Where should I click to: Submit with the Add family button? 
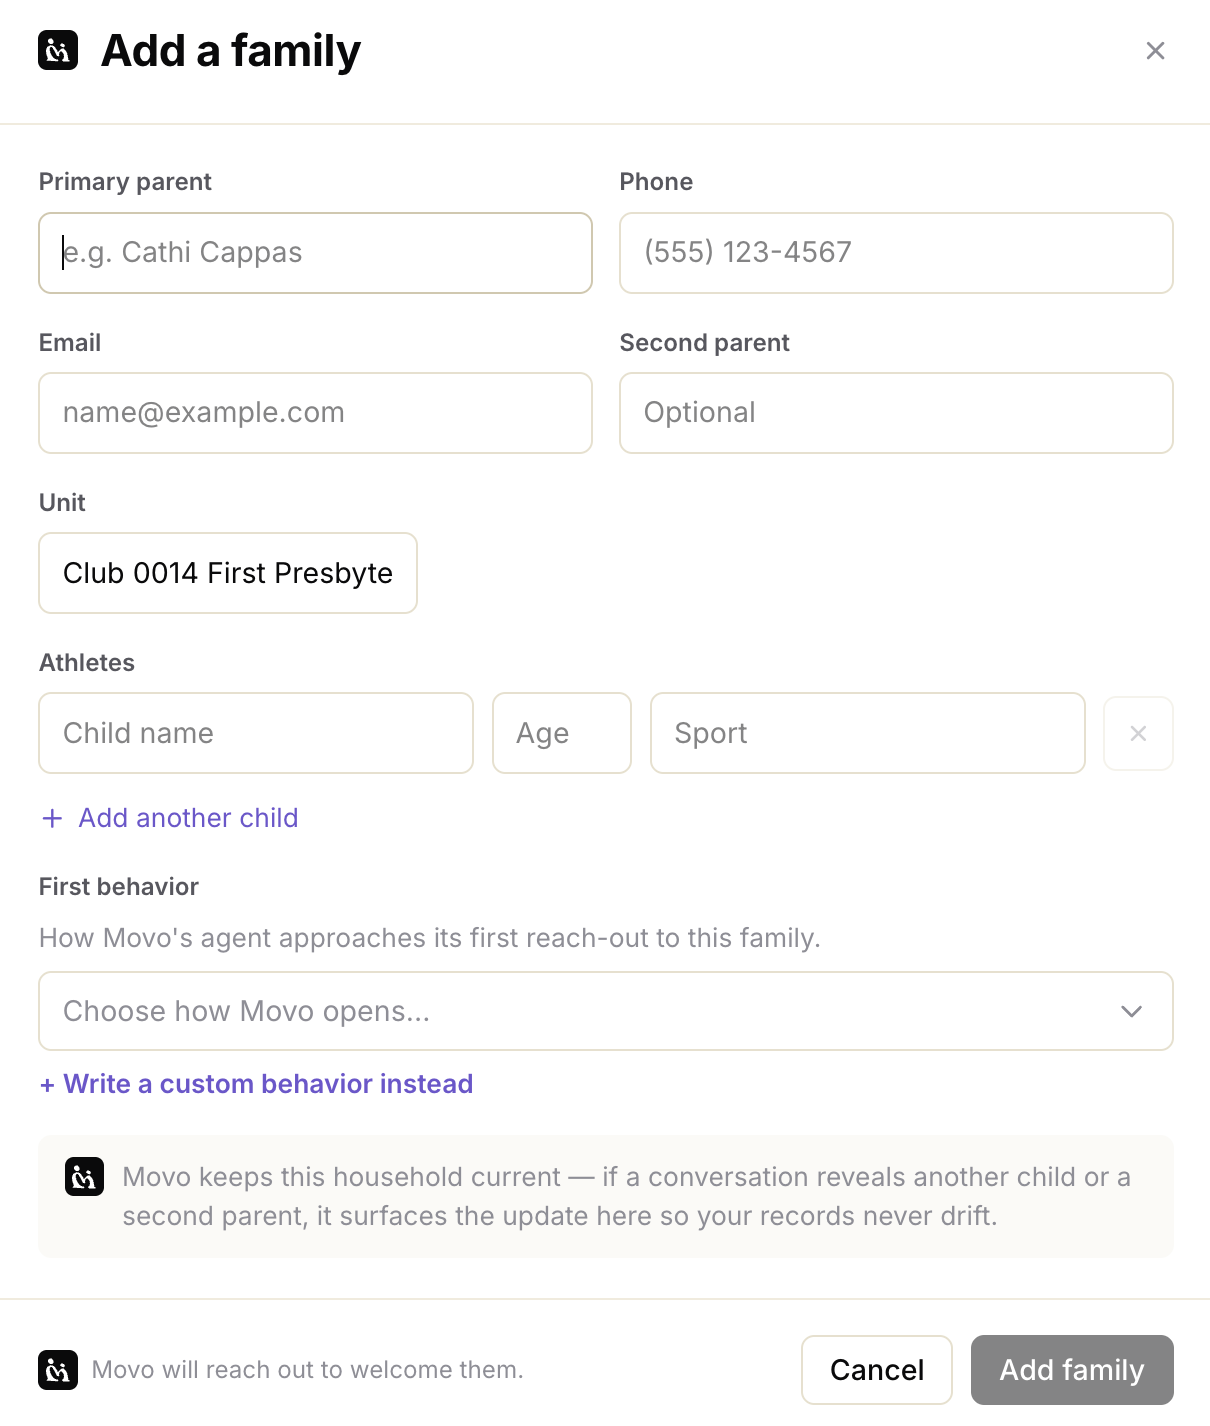(1072, 1370)
